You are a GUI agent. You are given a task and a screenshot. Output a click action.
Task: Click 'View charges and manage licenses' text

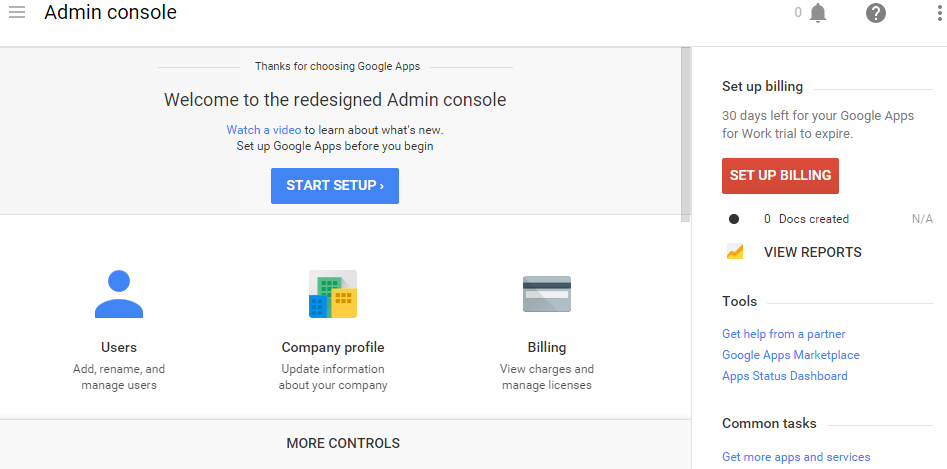[547, 377]
